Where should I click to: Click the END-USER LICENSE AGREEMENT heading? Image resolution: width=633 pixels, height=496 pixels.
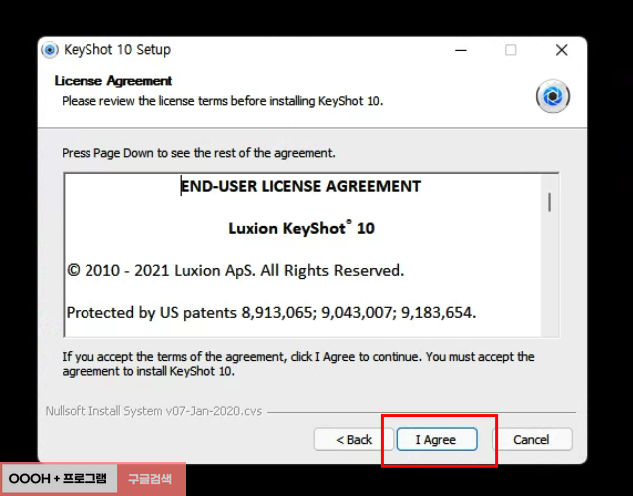tap(301, 186)
